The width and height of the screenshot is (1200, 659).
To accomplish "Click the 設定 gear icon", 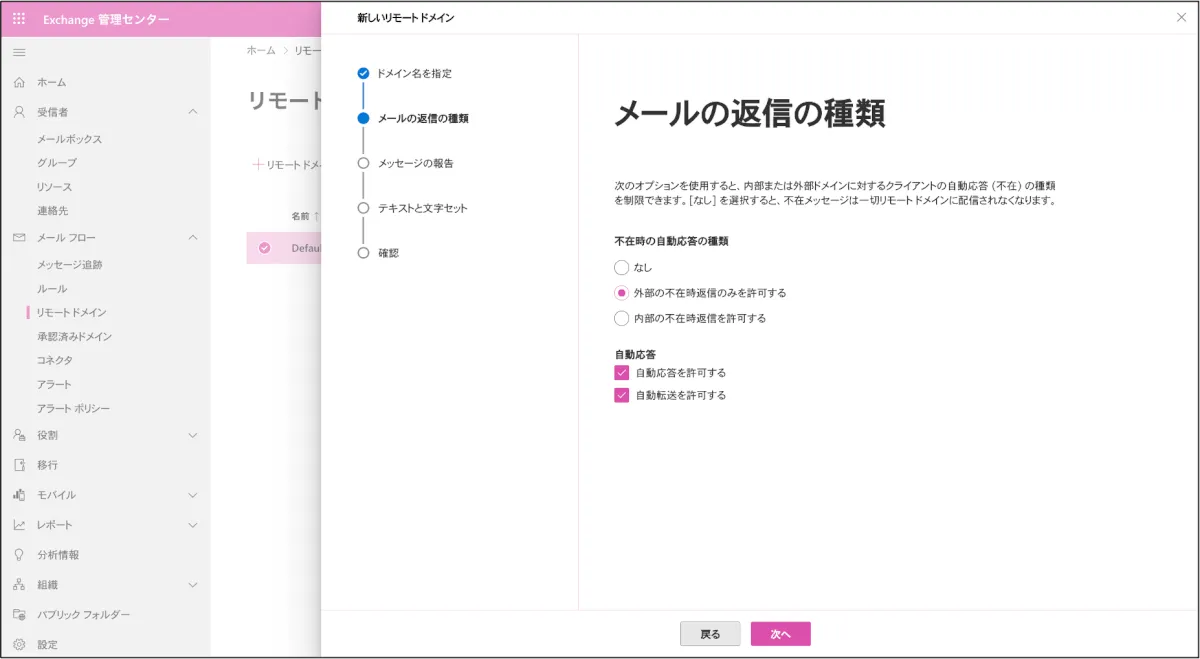I will tap(19, 644).
